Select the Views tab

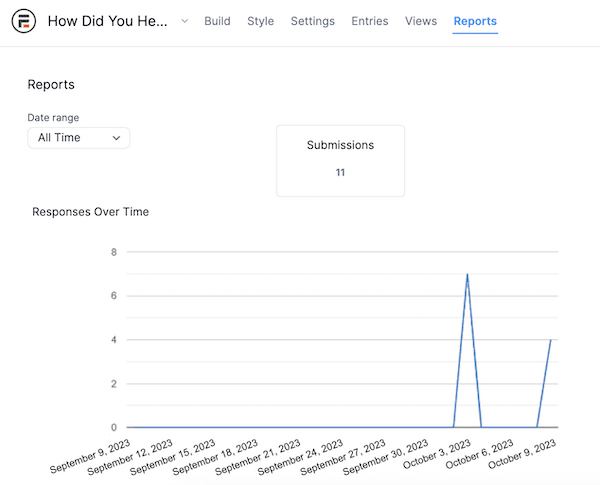point(421,21)
